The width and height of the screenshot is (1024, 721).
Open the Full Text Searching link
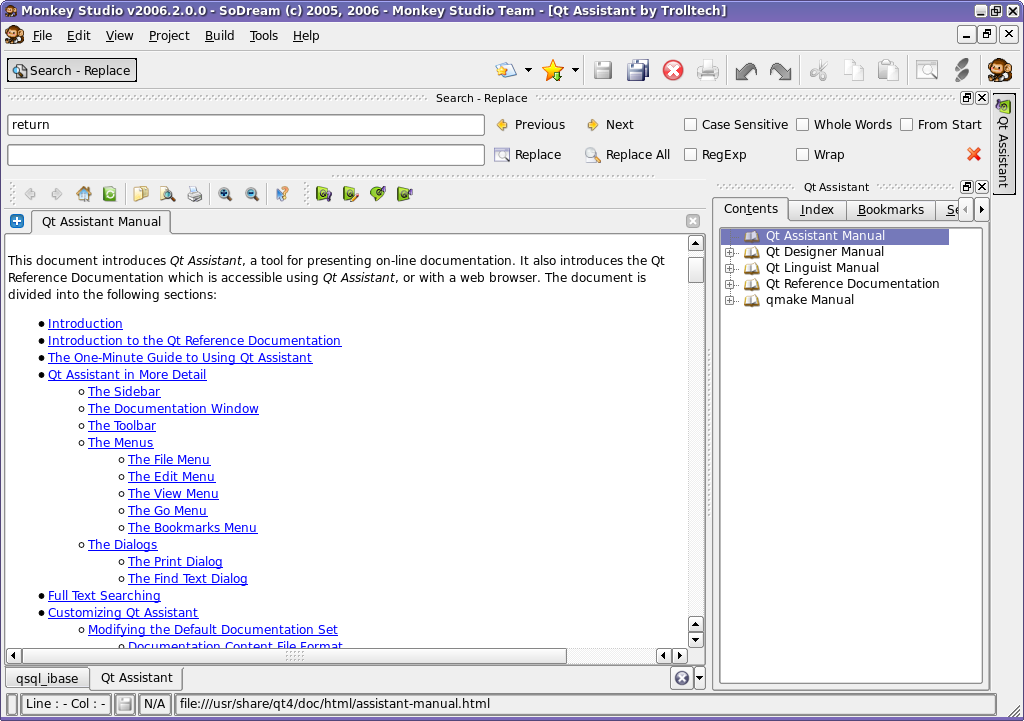coord(104,596)
